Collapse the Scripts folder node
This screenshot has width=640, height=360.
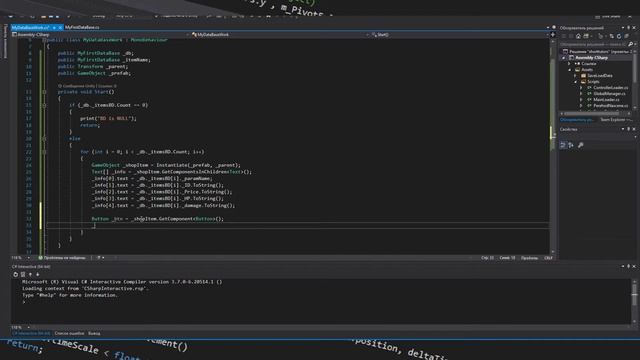point(576,82)
